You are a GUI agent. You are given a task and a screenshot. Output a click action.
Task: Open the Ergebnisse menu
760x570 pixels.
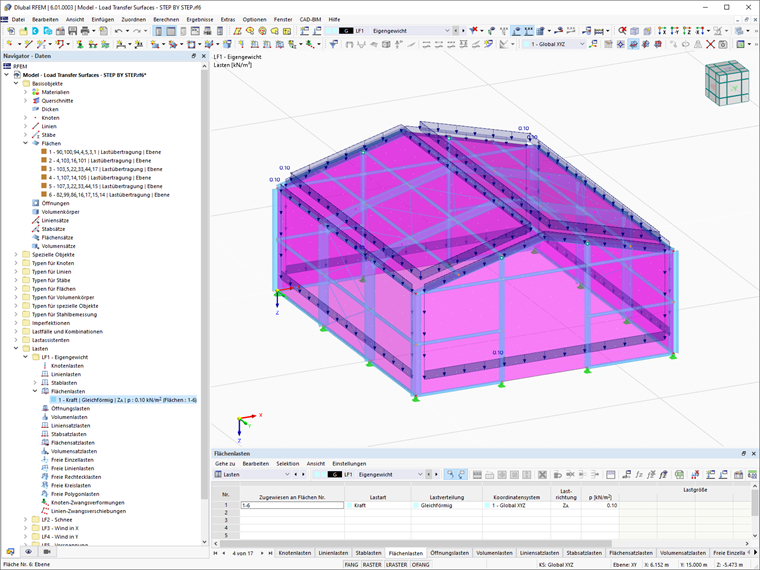click(200, 19)
